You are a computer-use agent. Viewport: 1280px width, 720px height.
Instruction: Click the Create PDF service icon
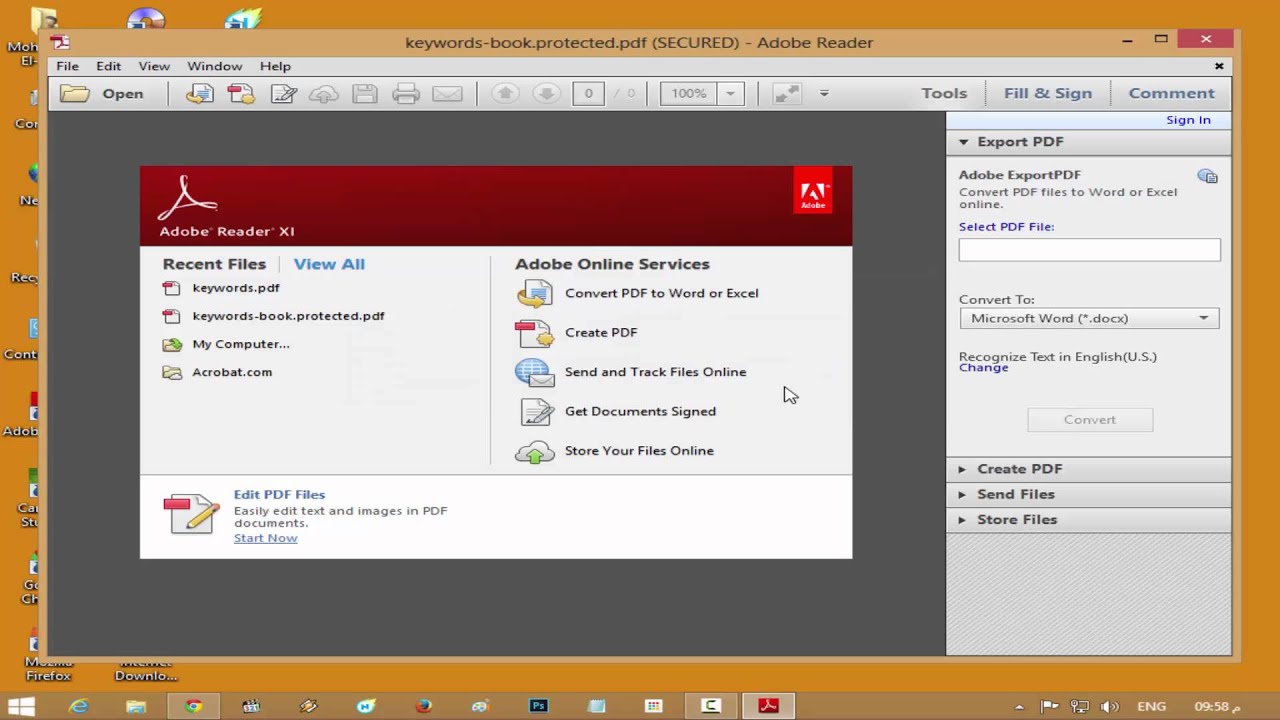click(534, 333)
